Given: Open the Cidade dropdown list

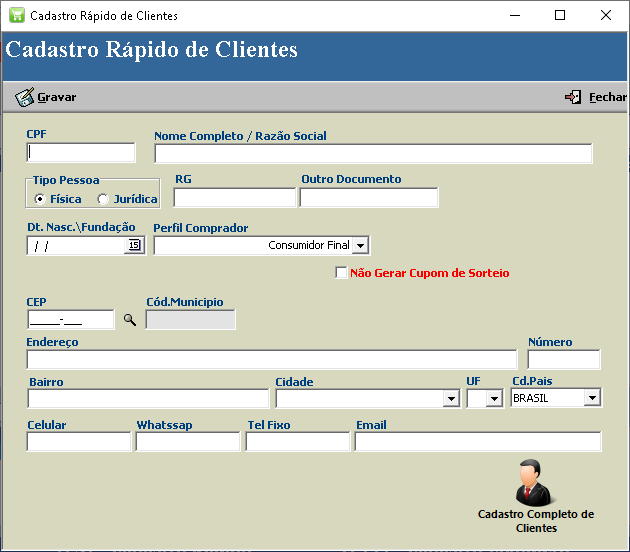Looking at the screenshot, I should (x=451, y=399).
